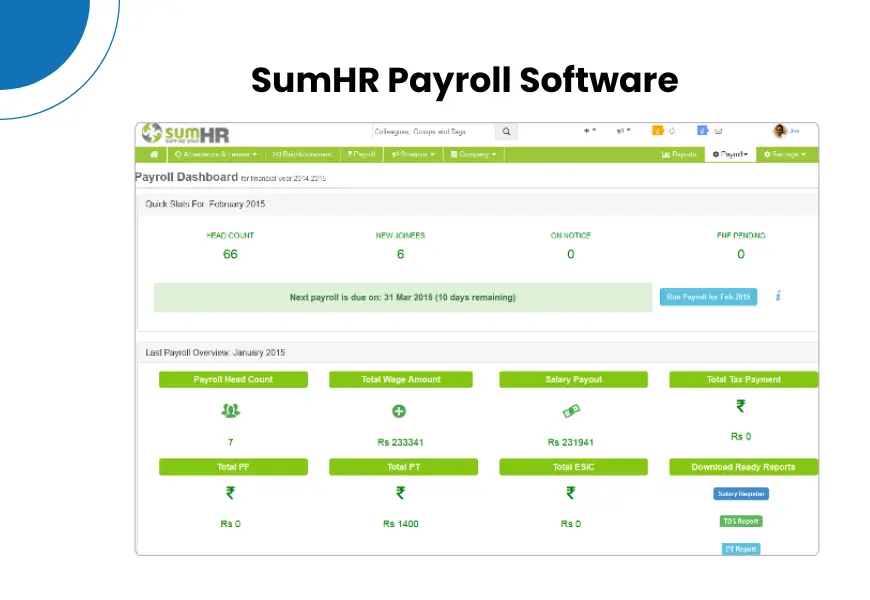Click the search magnifier button
This screenshot has width=870, height=600.
pyautogui.click(x=506, y=132)
